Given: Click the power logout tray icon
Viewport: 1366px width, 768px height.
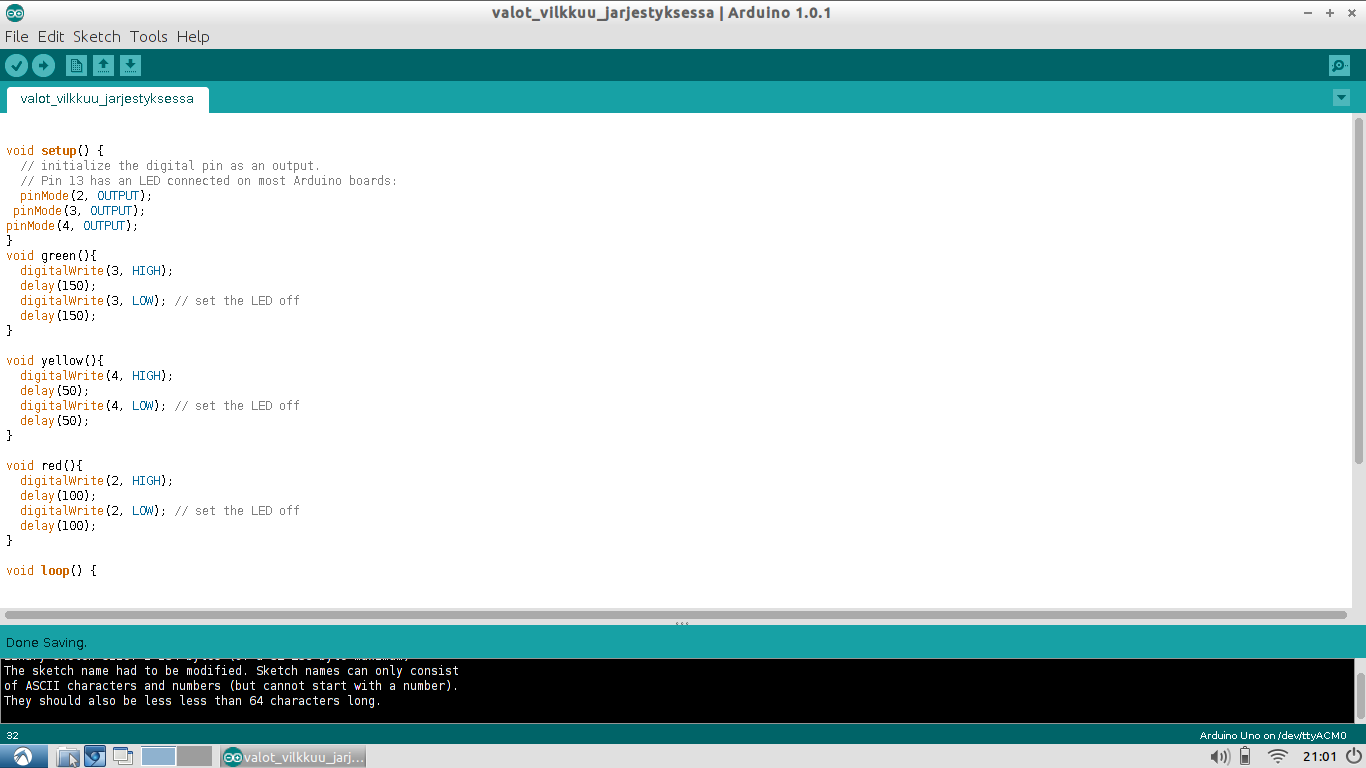Looking at the screenshot, I should [x=1353, y=756].
